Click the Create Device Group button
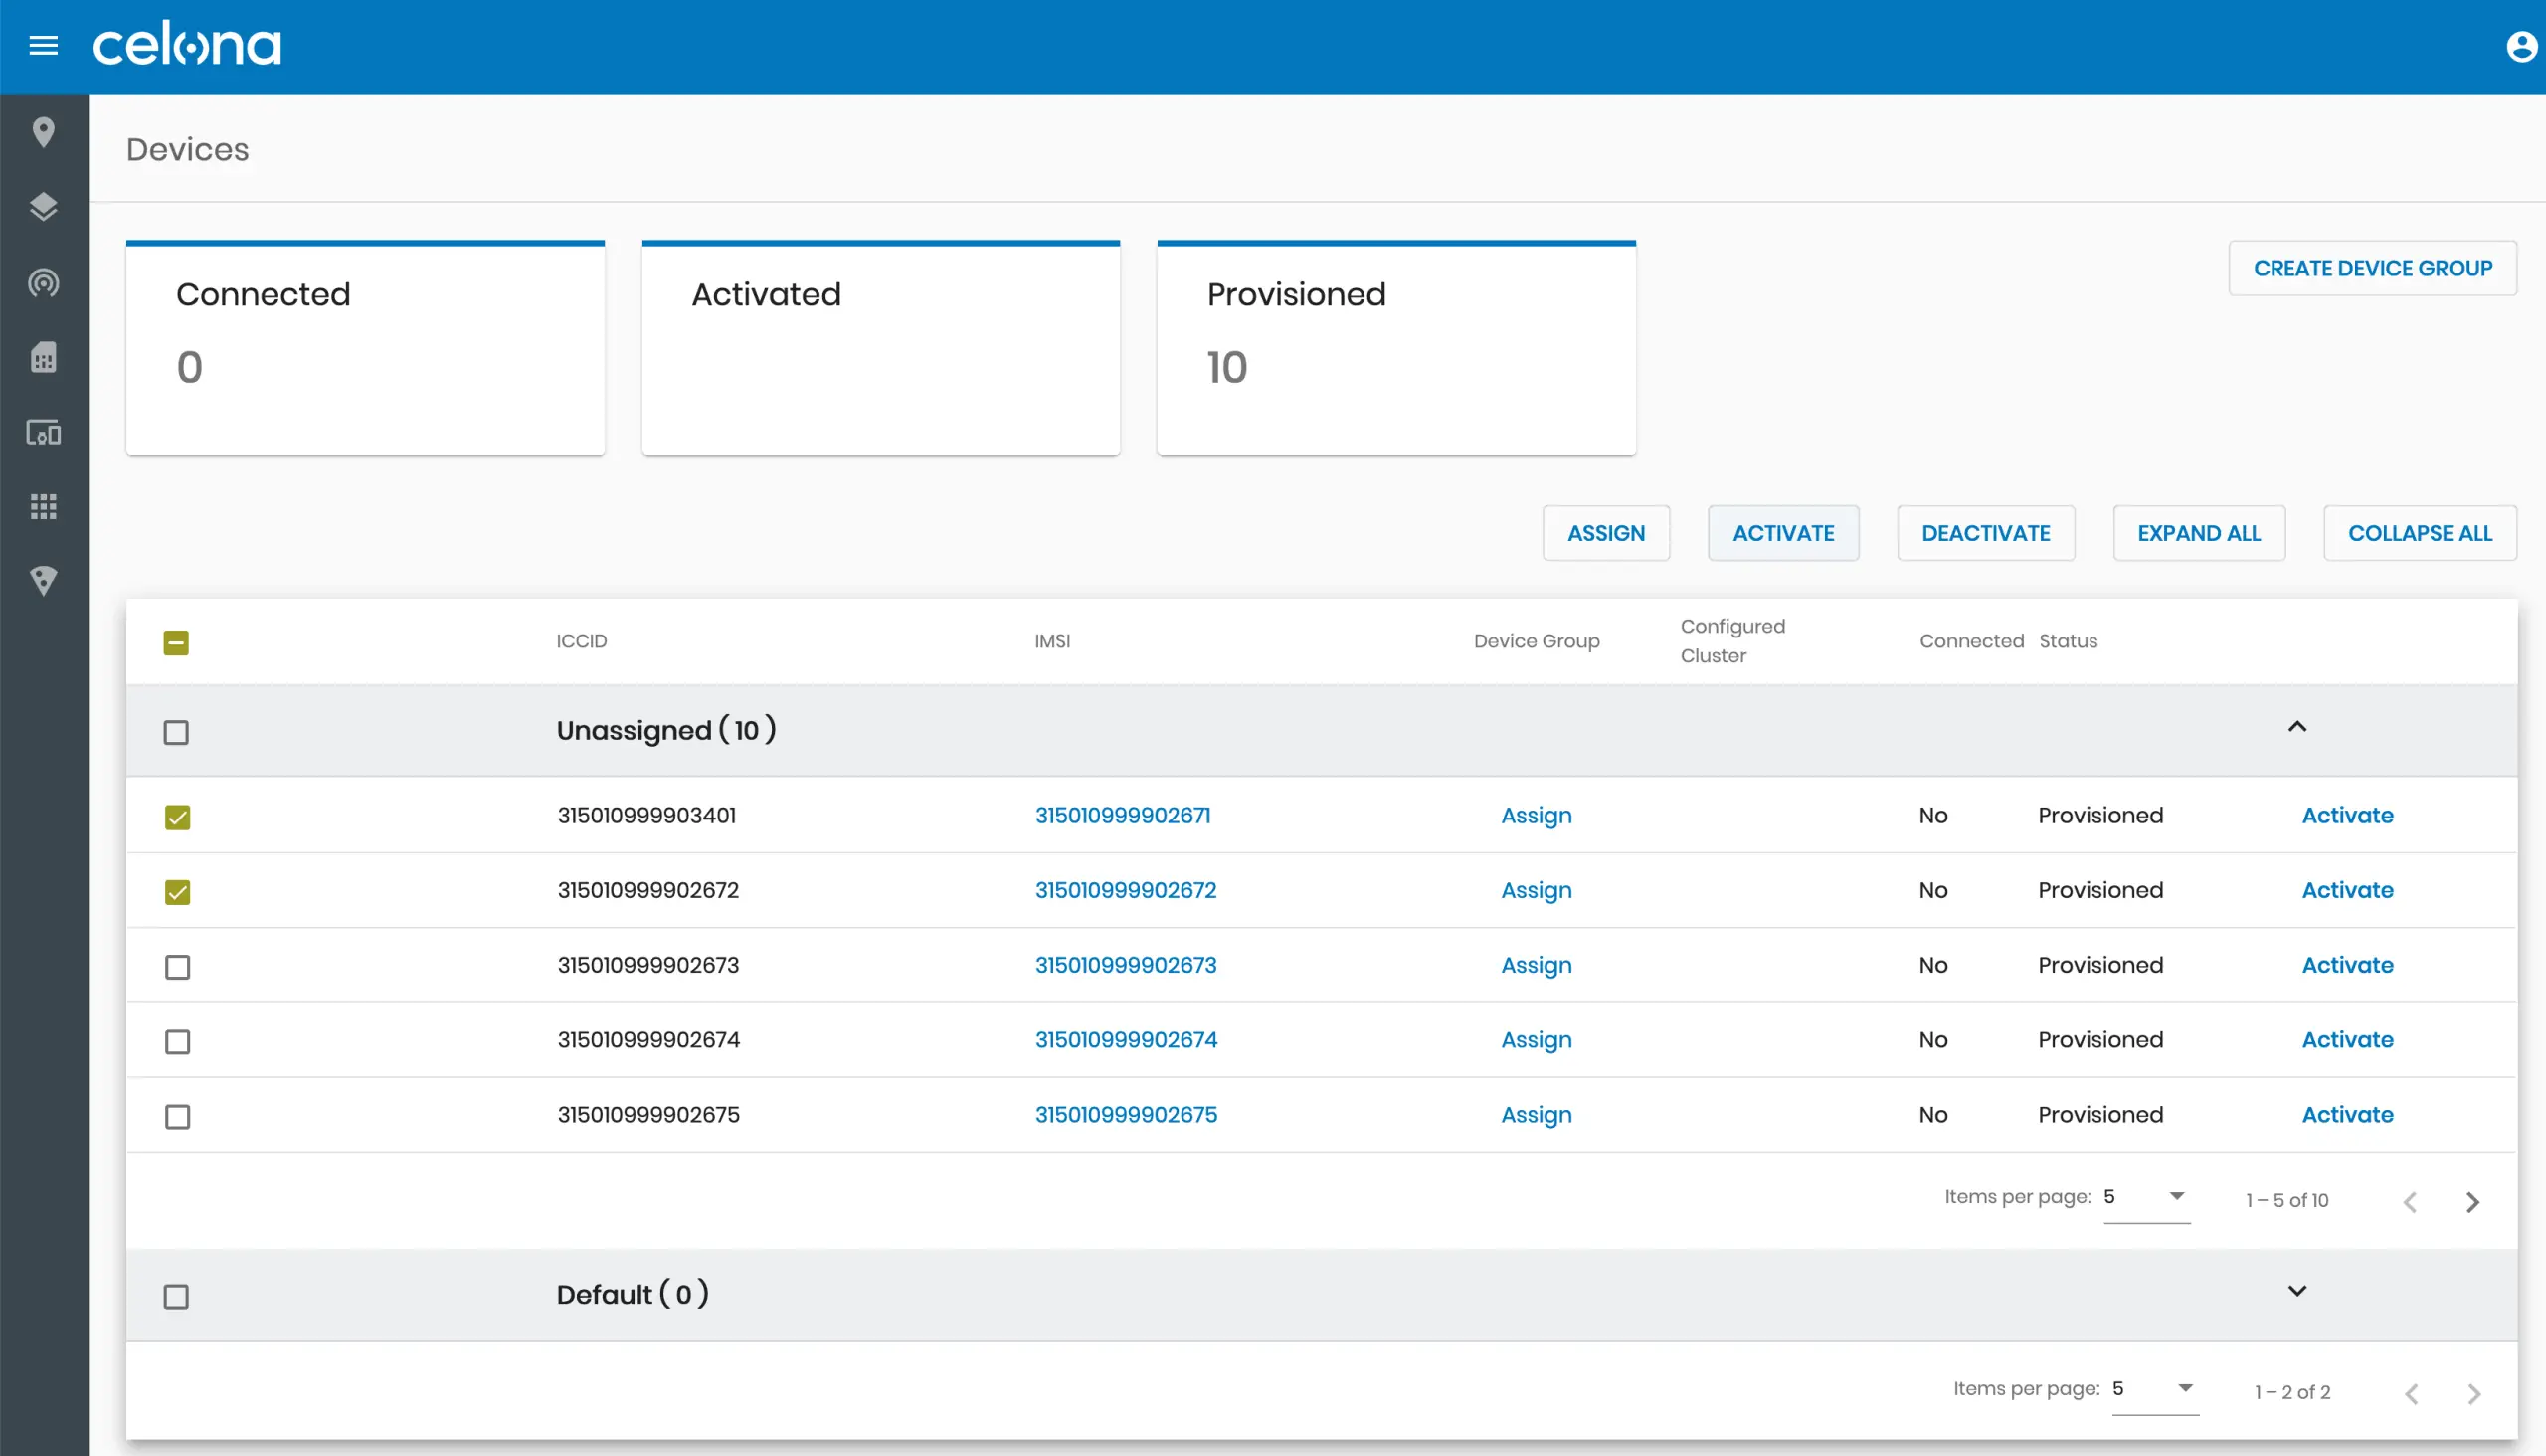 pyautogui.click(x=2372, y=268)
